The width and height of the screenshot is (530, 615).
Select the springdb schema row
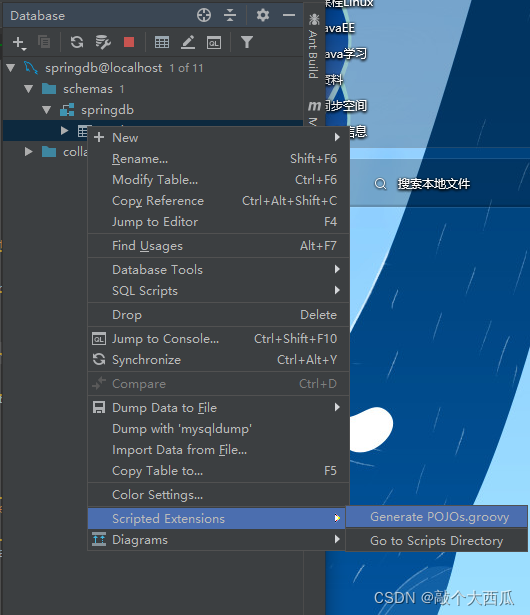pyautogui.click(x=153, y=110)
